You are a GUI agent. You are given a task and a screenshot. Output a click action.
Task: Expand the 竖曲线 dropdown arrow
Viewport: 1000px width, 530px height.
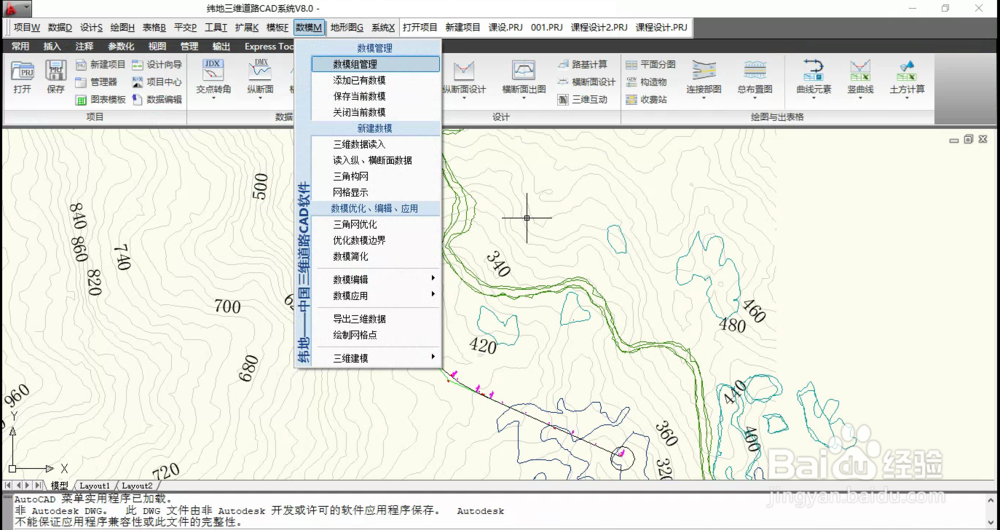click(x=860, y=98)
